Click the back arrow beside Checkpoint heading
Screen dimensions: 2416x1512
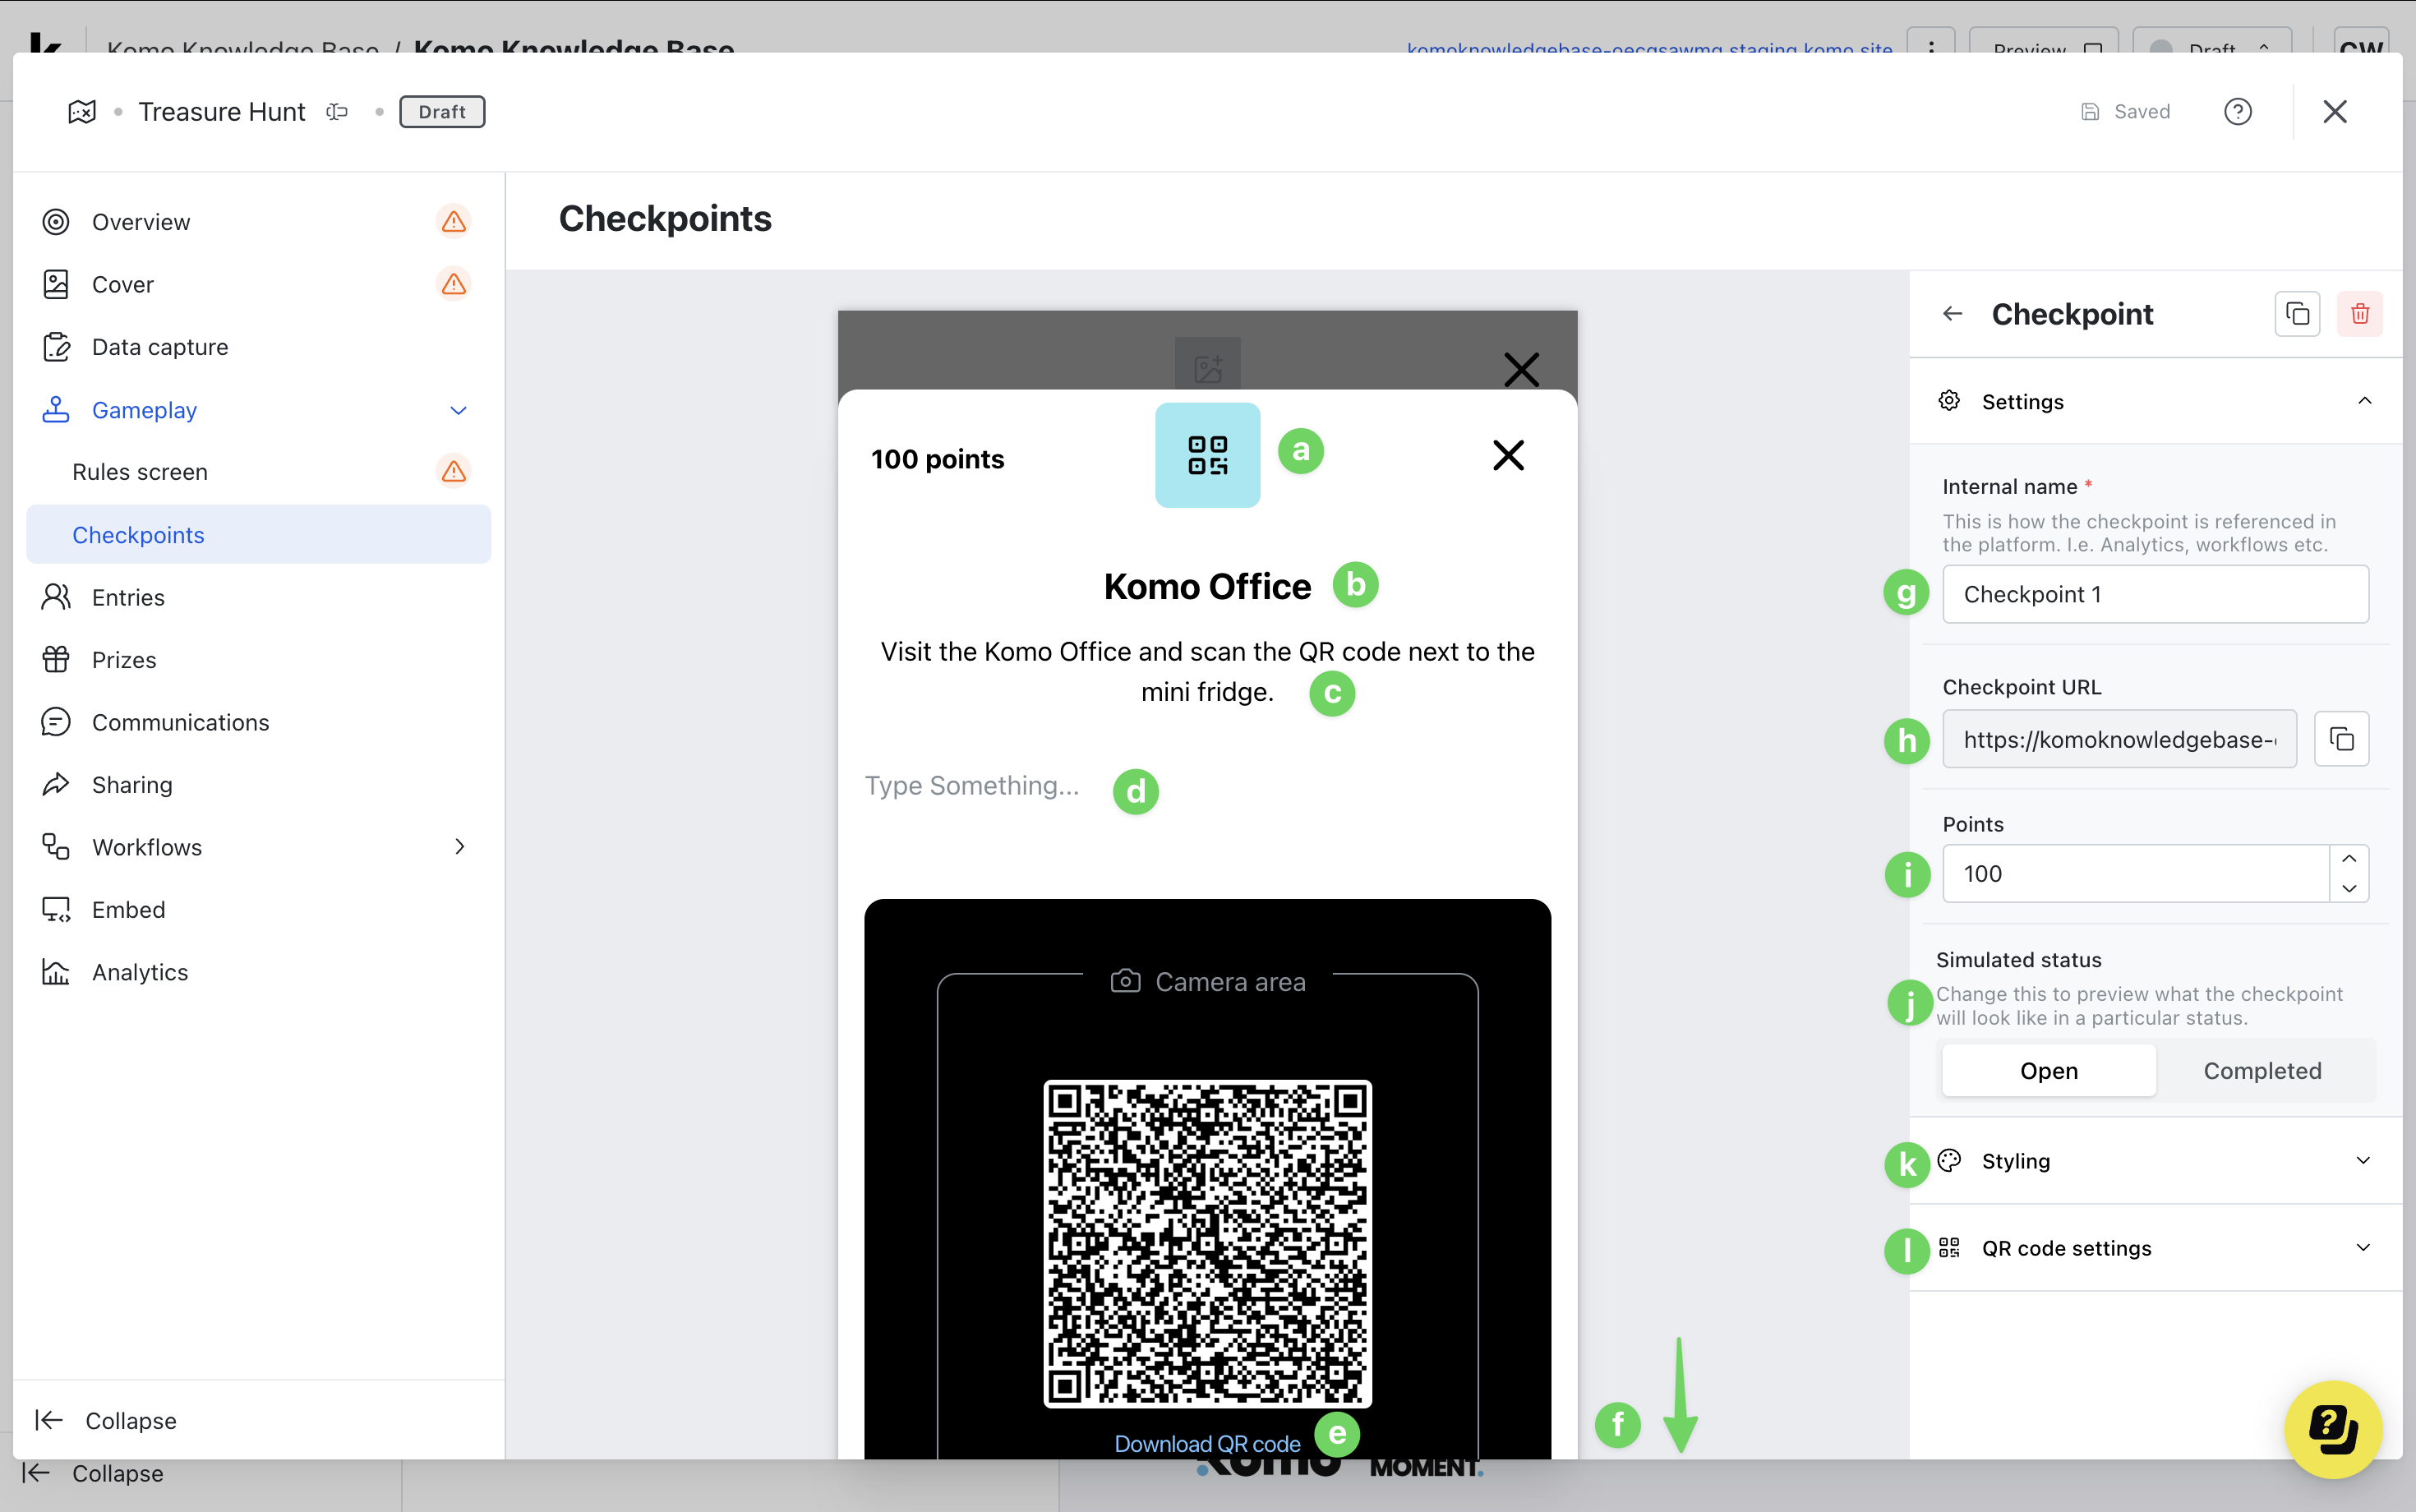pos(1952,314)
